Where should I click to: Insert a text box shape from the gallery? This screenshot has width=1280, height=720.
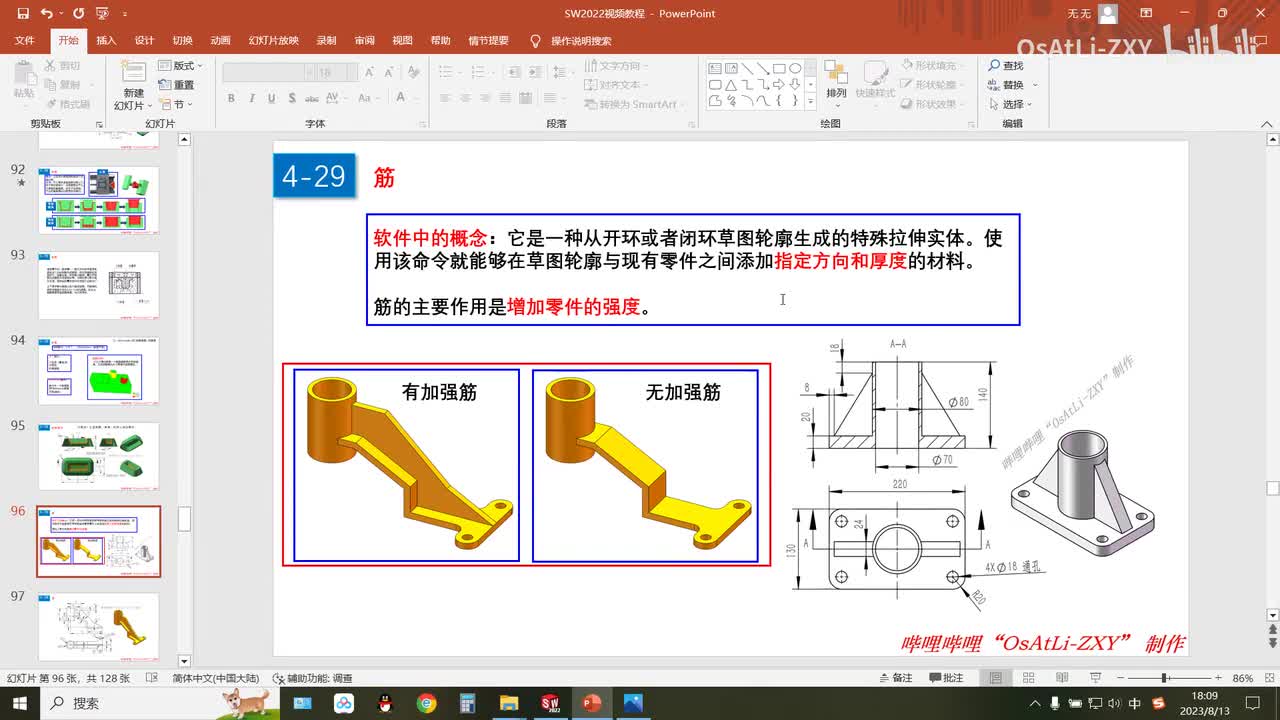point(715,69)
